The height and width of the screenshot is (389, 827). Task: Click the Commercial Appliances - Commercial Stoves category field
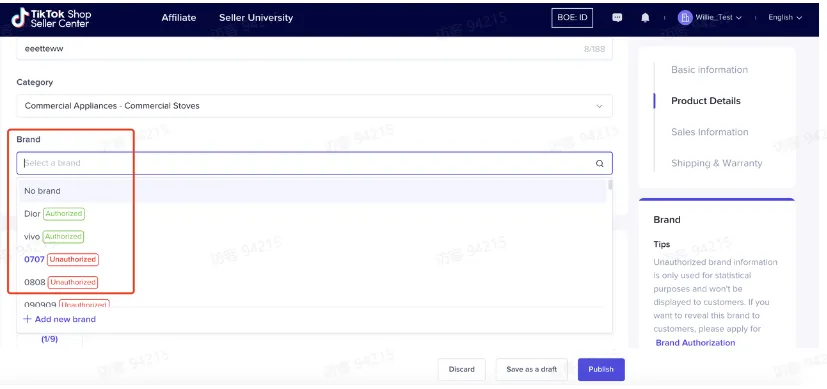[314, 106]
